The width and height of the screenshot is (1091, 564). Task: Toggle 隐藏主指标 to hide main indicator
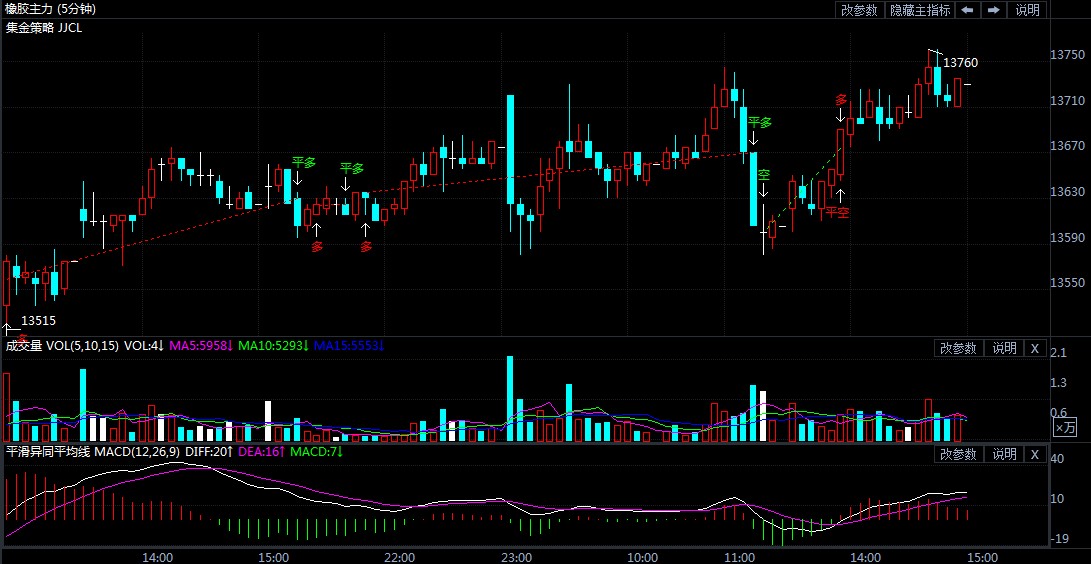tap(918, 10)
